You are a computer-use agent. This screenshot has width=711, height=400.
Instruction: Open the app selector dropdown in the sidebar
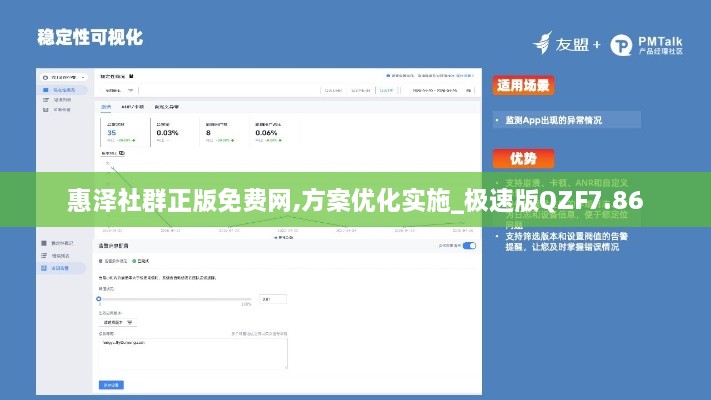[63, 78]
